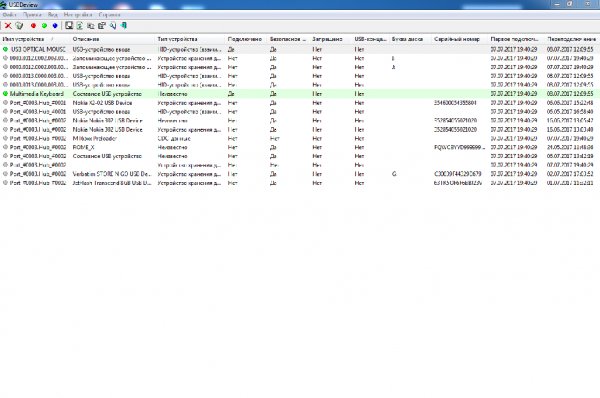Click the red dot disable-device toolbar icon
The width and height of the screenshot is (600, 398).
pyautogui.click(x=33, y=26)
